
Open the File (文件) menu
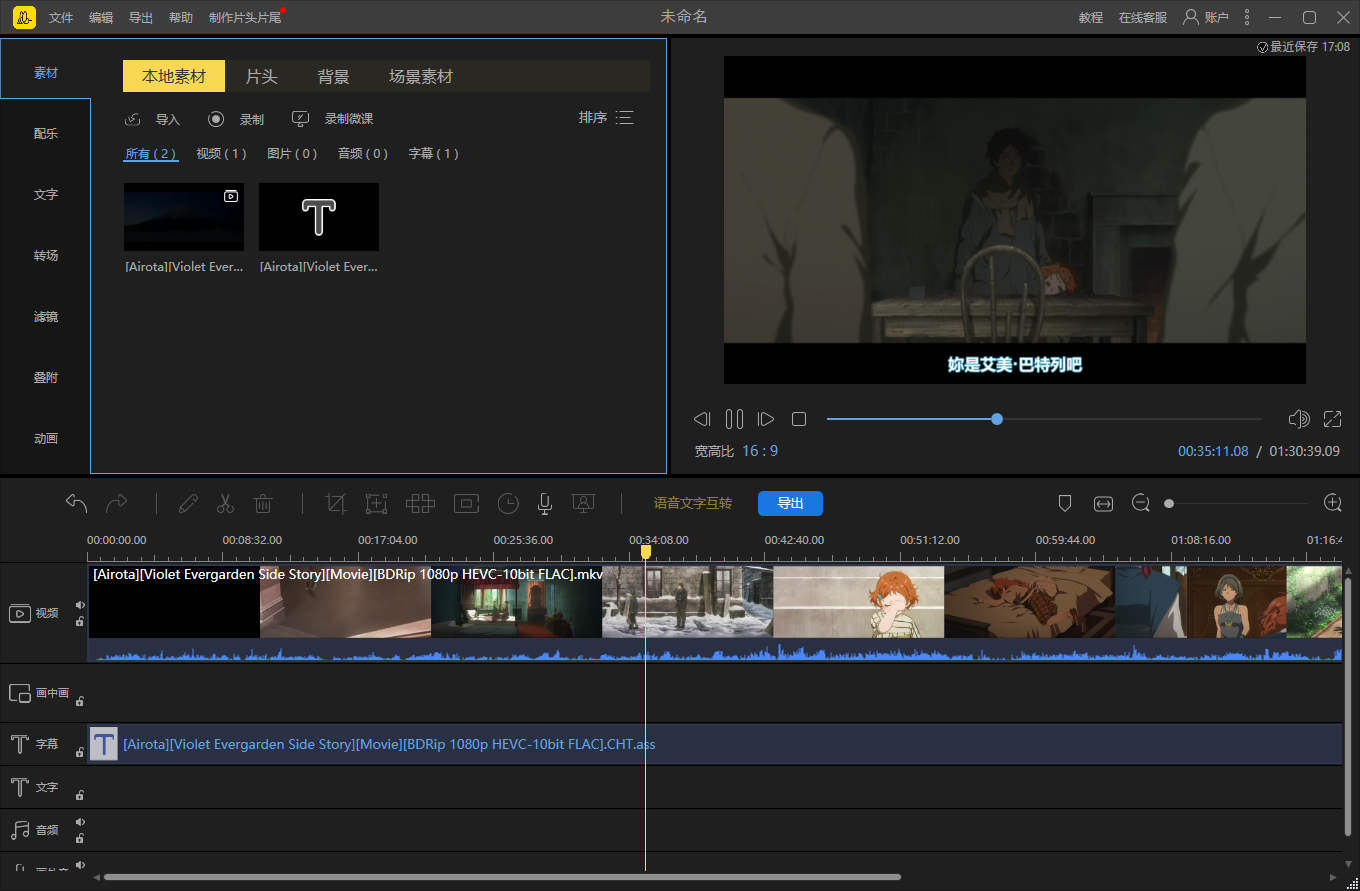pos(61,18)
